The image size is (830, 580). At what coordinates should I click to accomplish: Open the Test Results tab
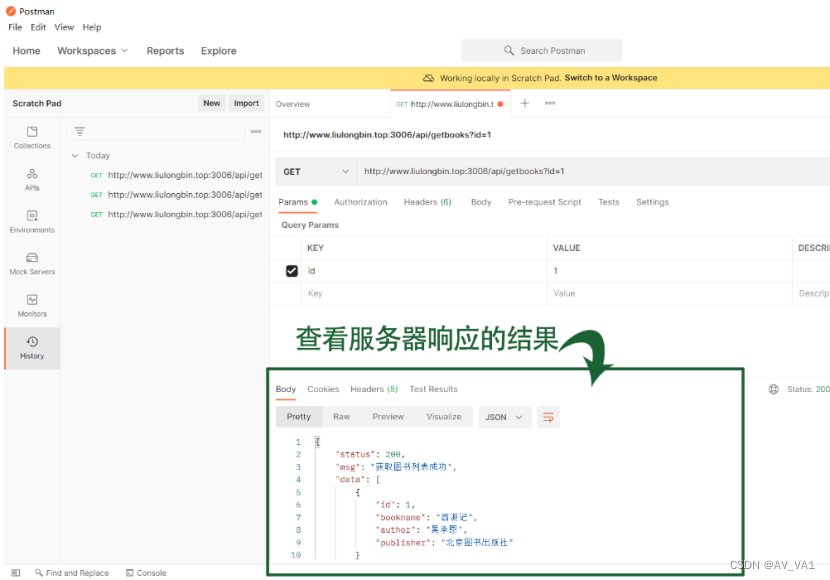[x=433, y=389]
